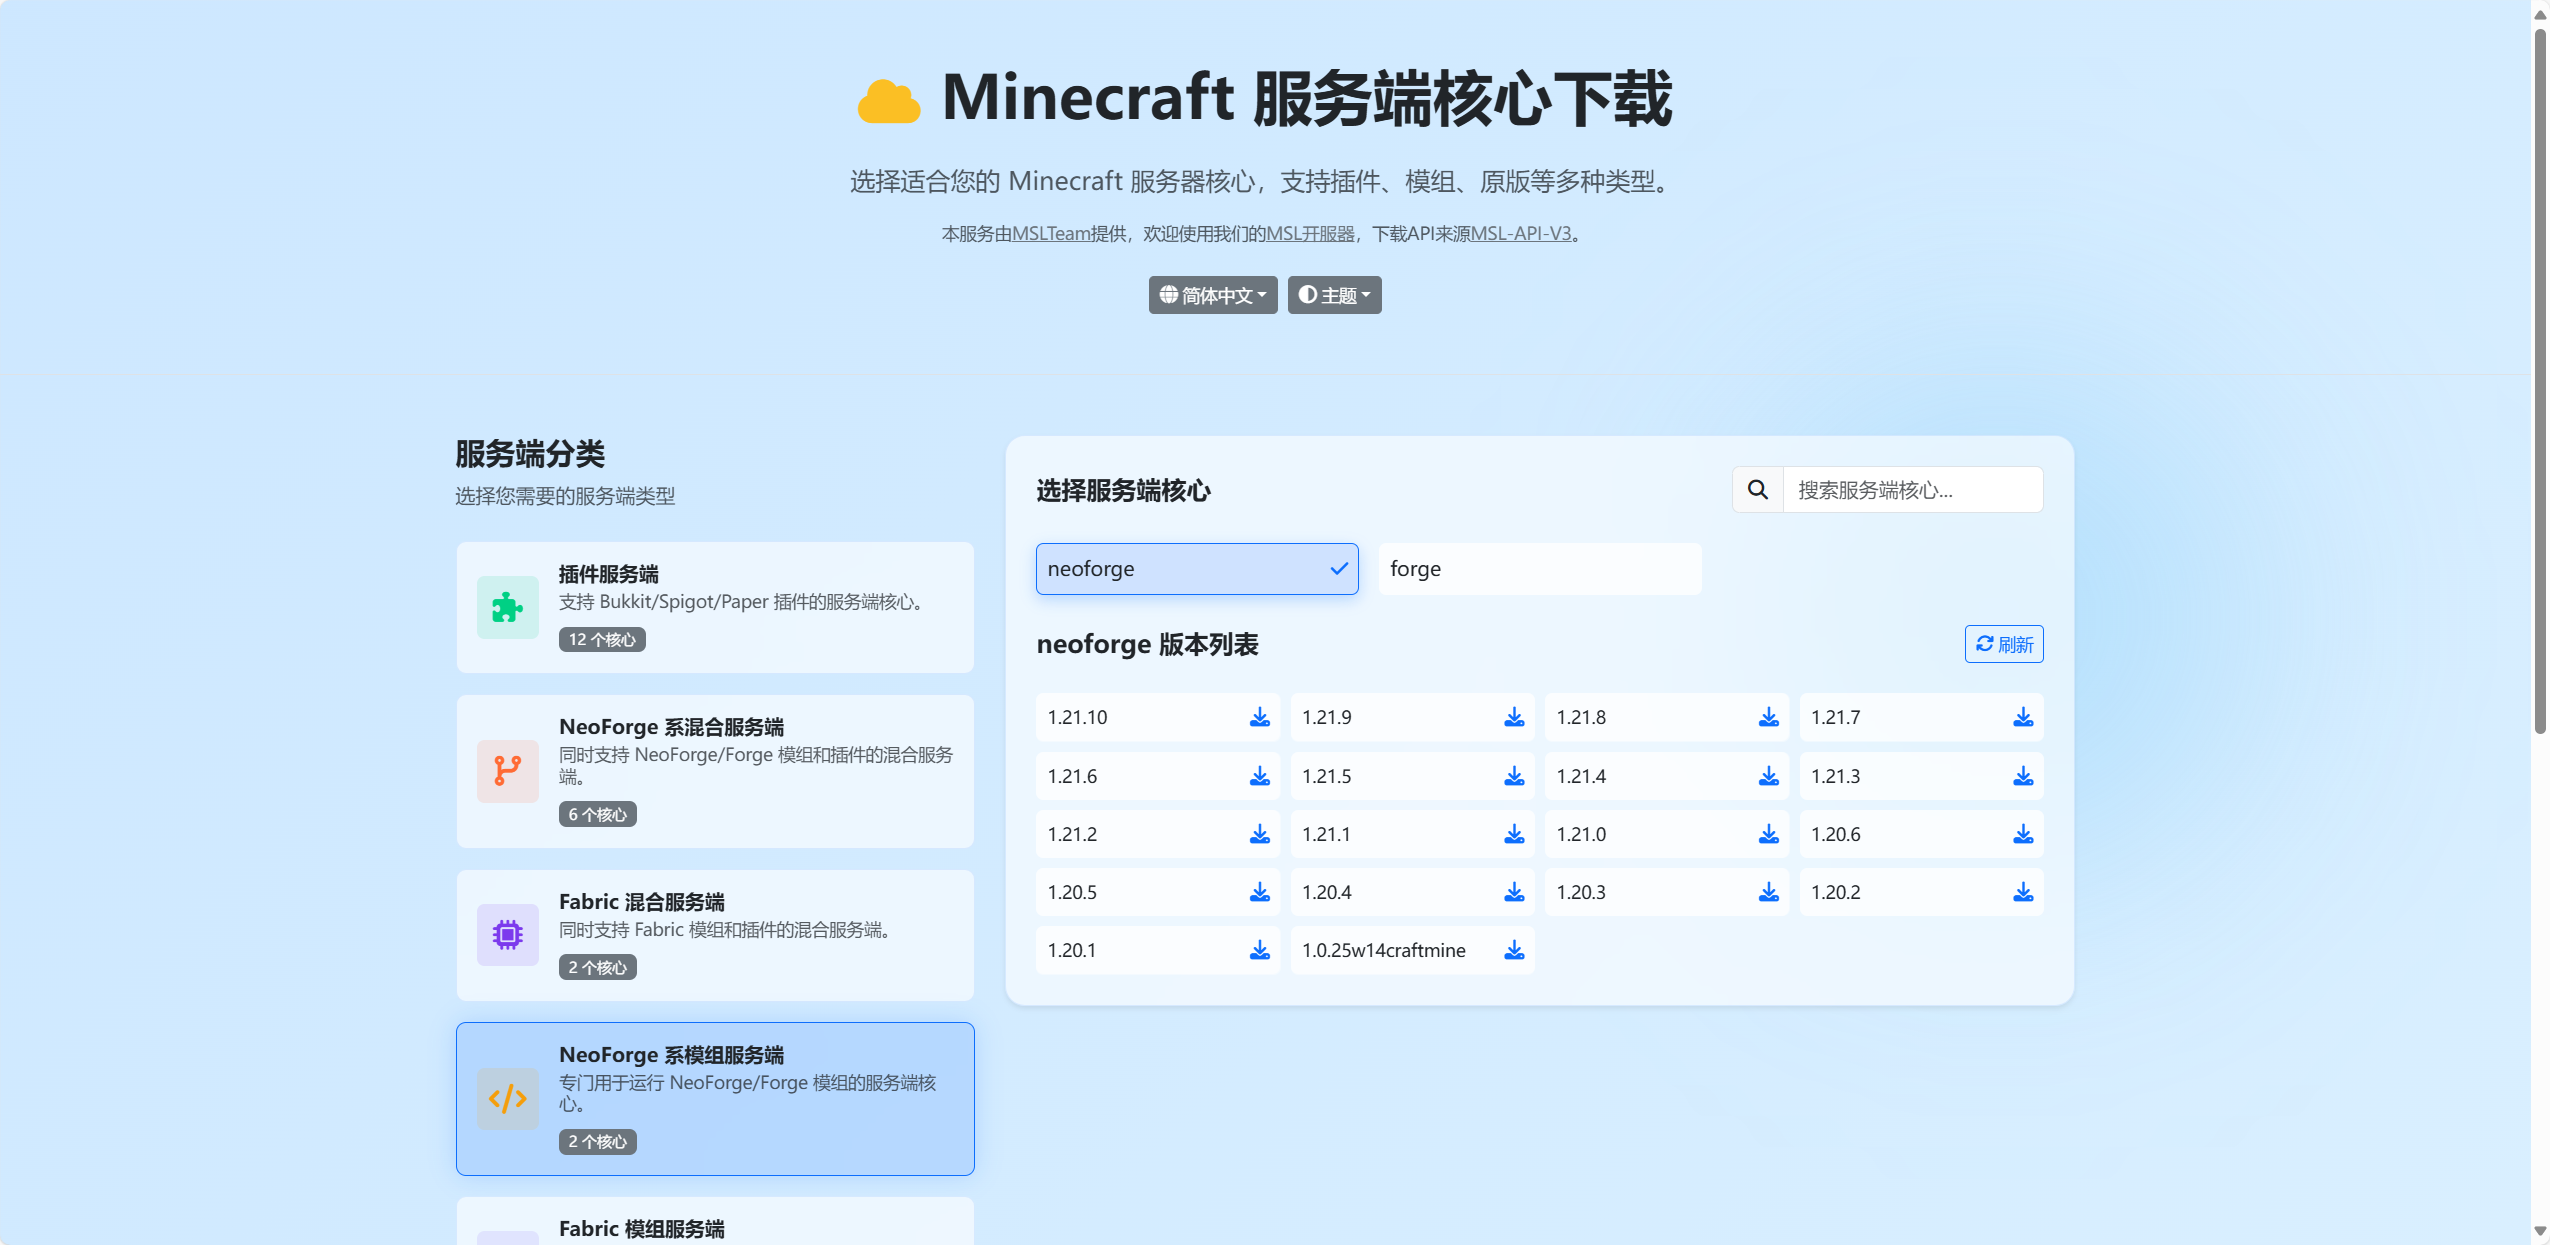
Task: Open the MSLTeam link
Action: click(x=1050, y=234)
